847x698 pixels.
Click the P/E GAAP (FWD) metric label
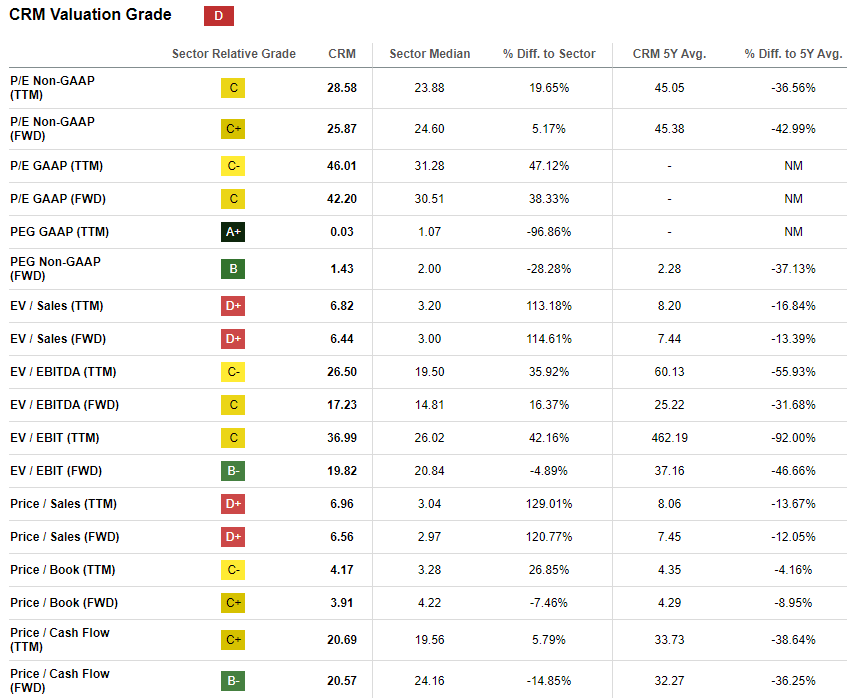58,199
